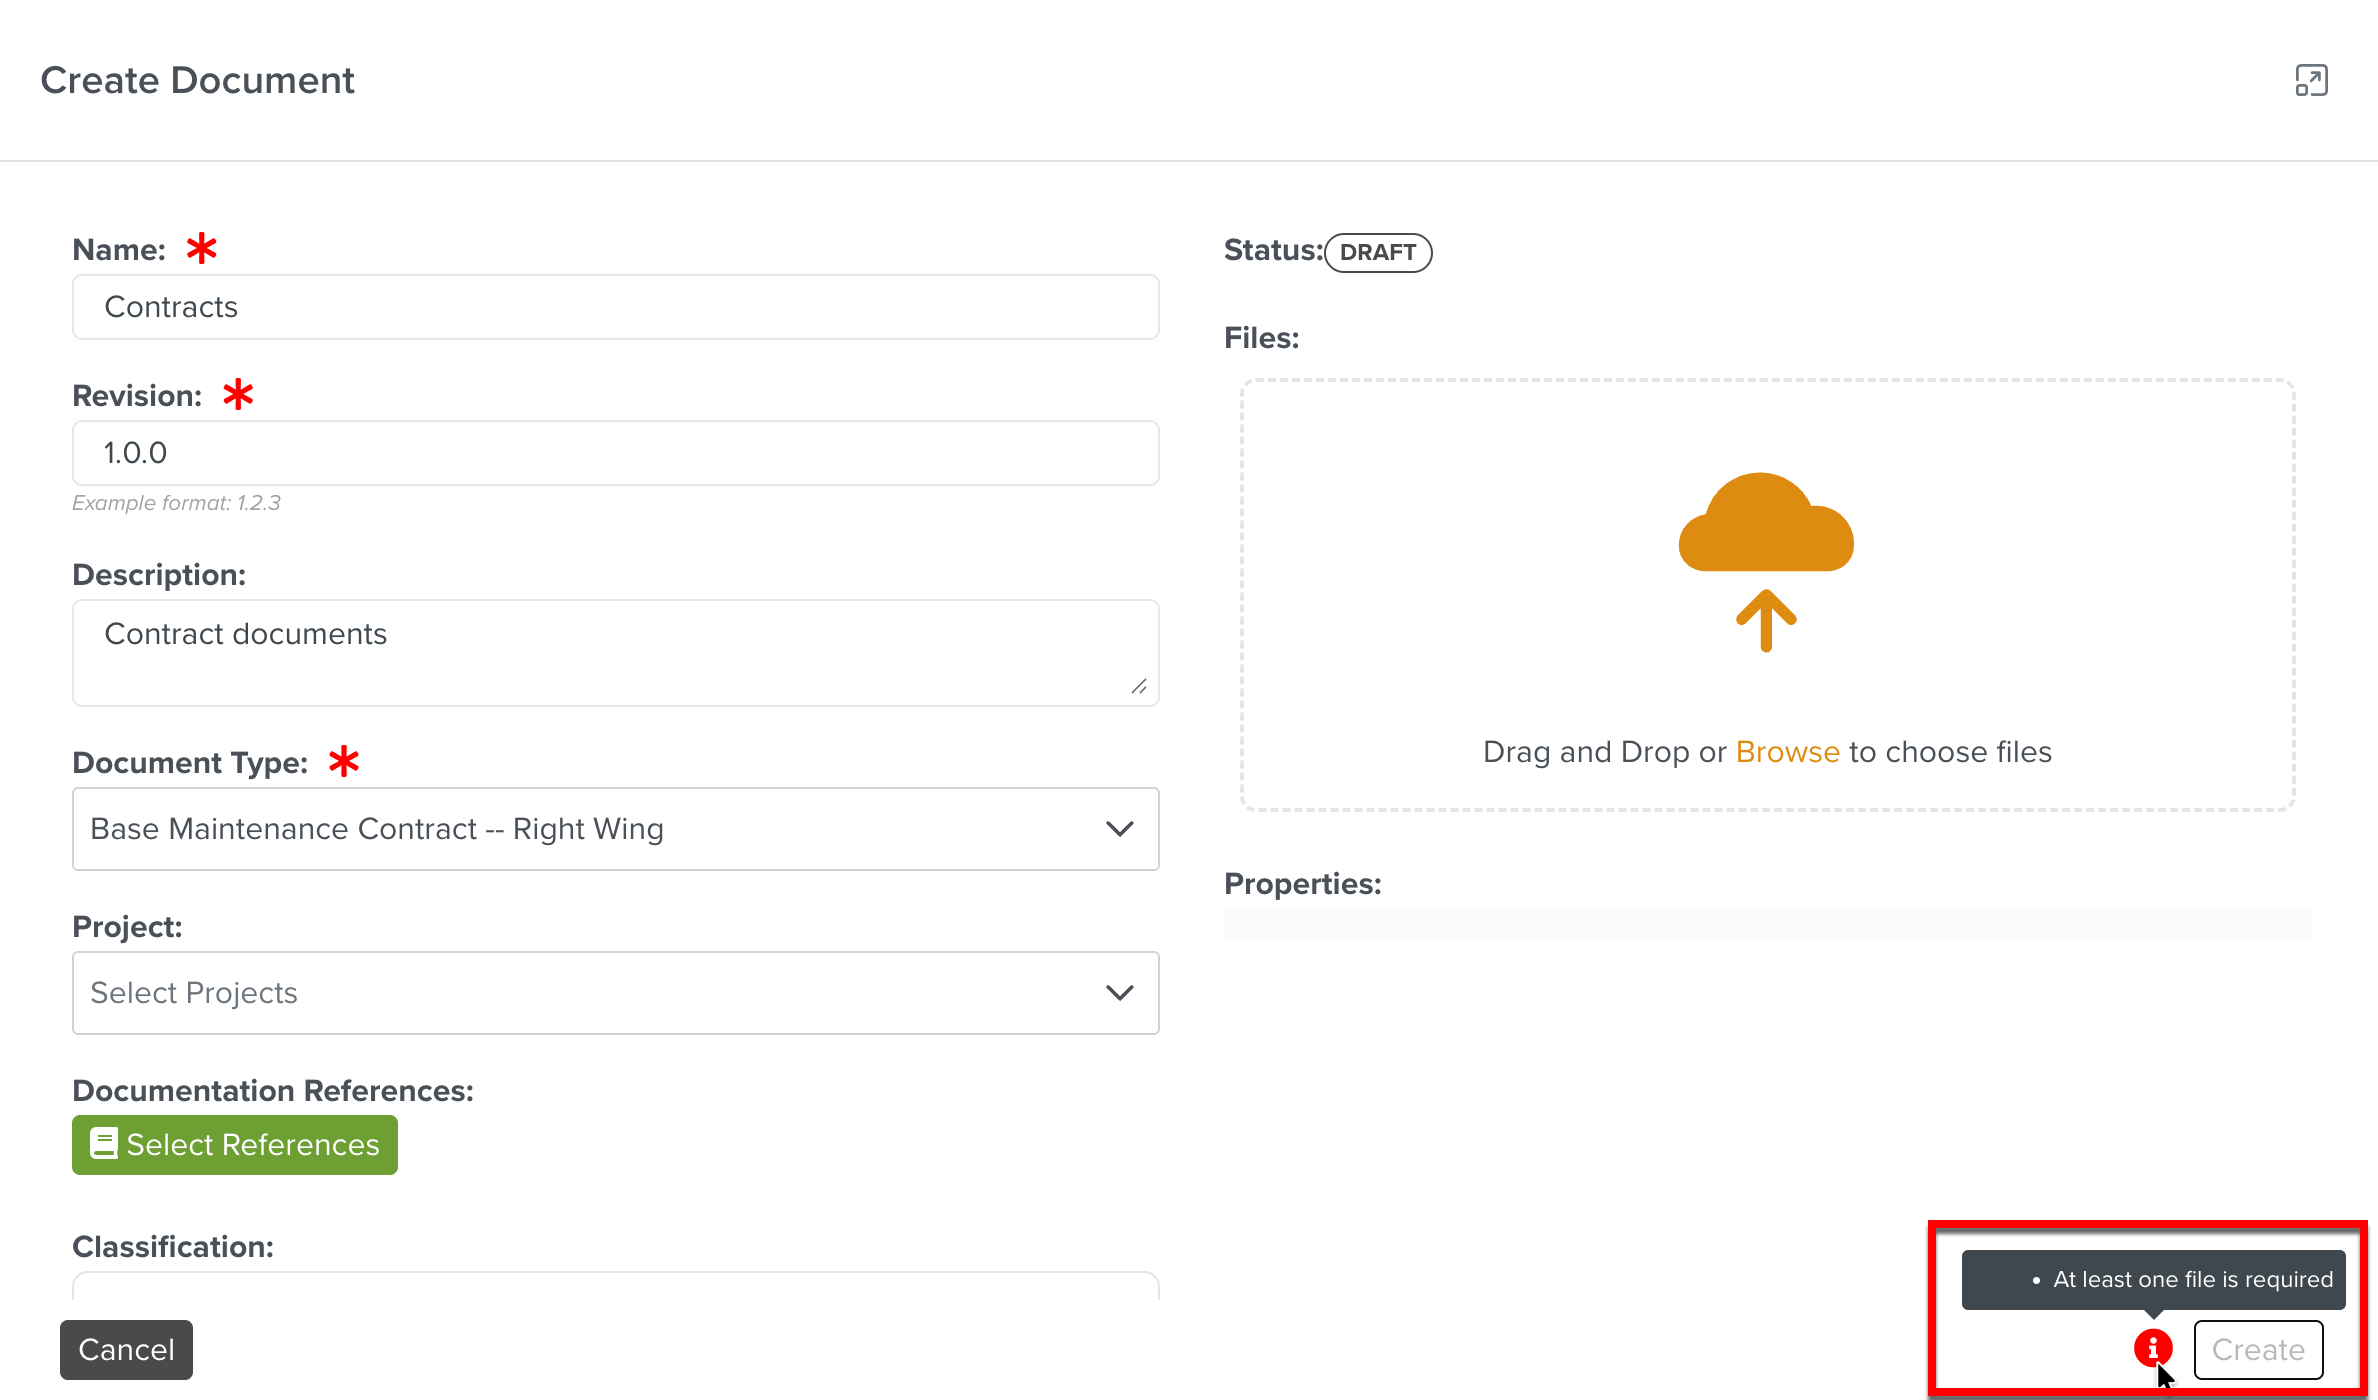Click the DRAFT status badge

point(1378,252)
